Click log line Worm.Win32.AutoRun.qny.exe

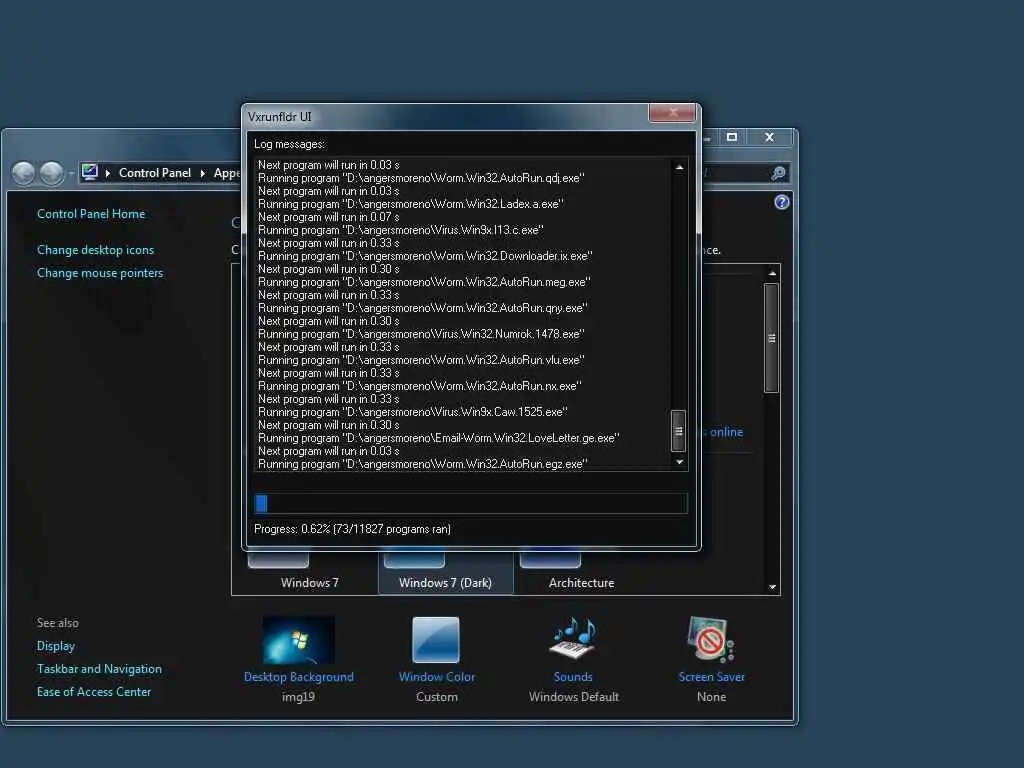[x=423, y=308]
